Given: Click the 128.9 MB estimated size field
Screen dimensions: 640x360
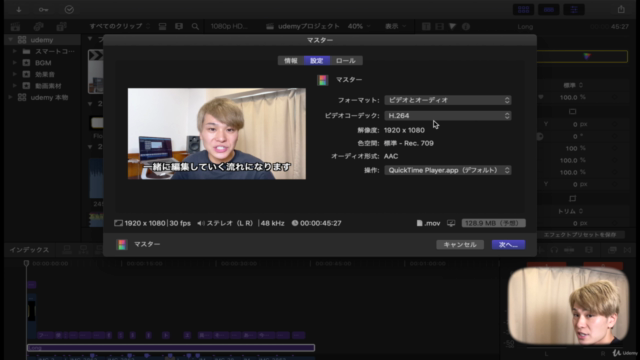Looking at the screenshot, I should pos(493,223).
